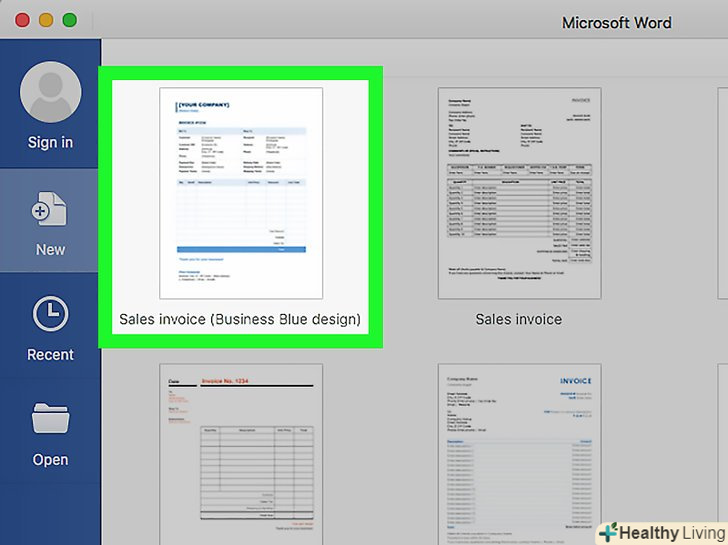
Task: Close the Microsoft Word window
Action: [x=22, y=20]
